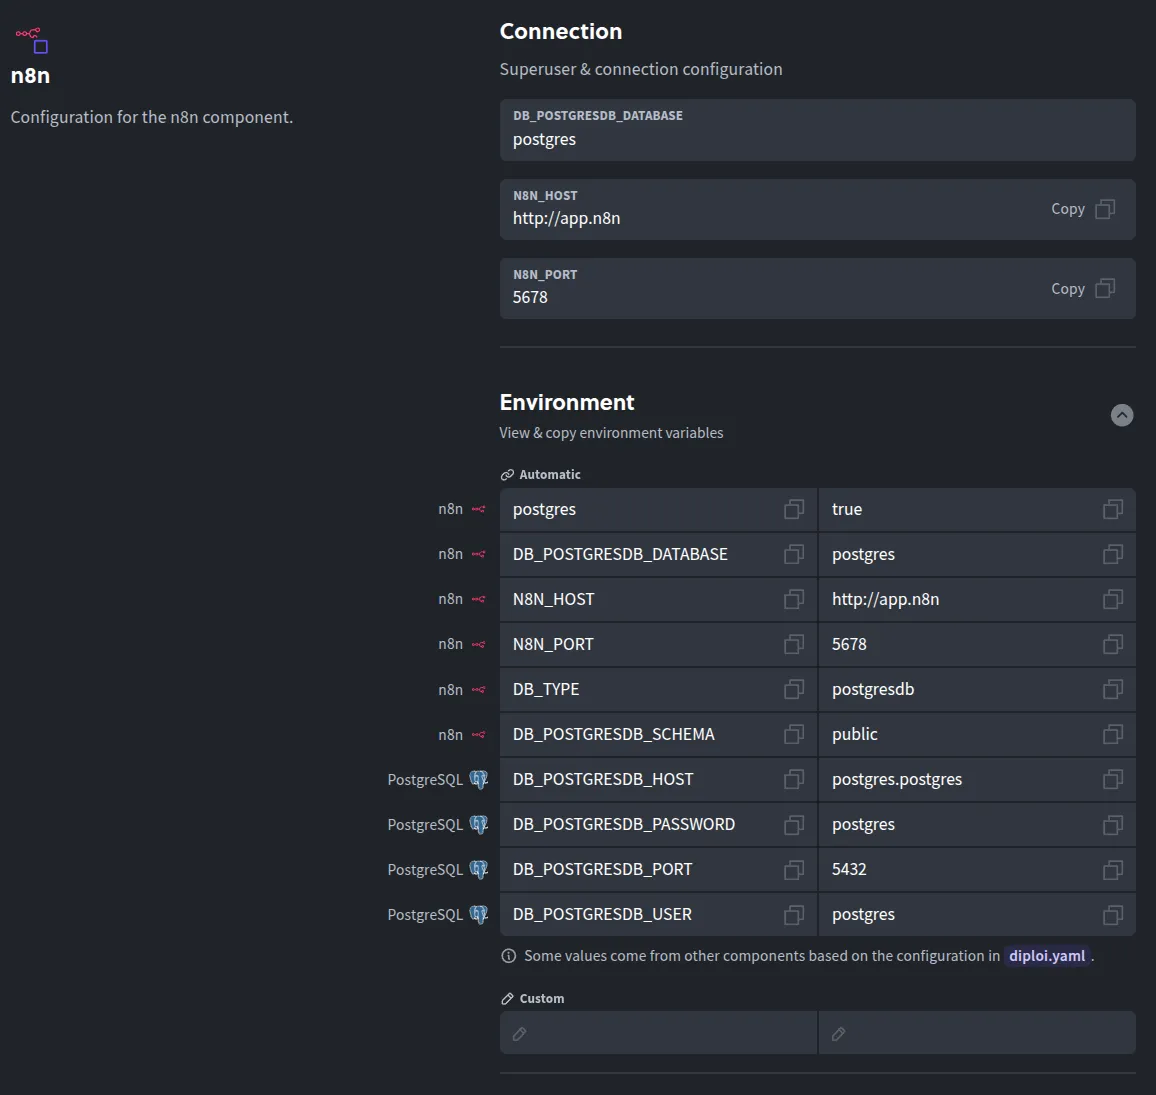This screenshot has height=1095, width=1156.
Task: Open the diploi.yaml configuration link
Action: [1046, 956]
